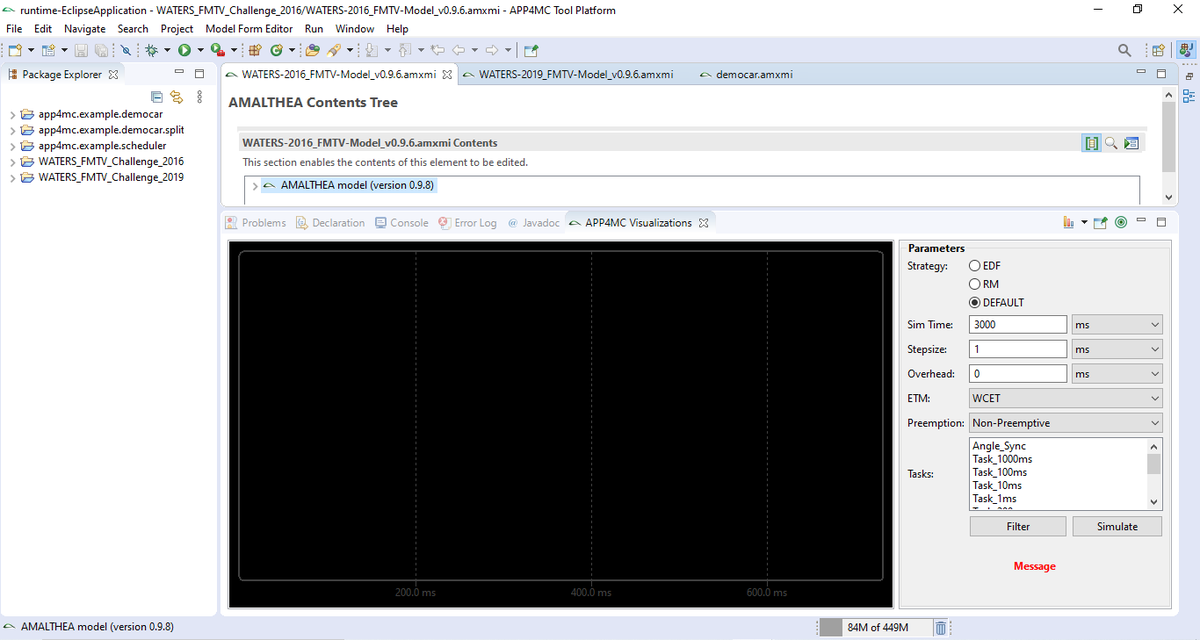Select Angle_Sync in the Tasks list
Screen dimensions: 1200x640
999,446
